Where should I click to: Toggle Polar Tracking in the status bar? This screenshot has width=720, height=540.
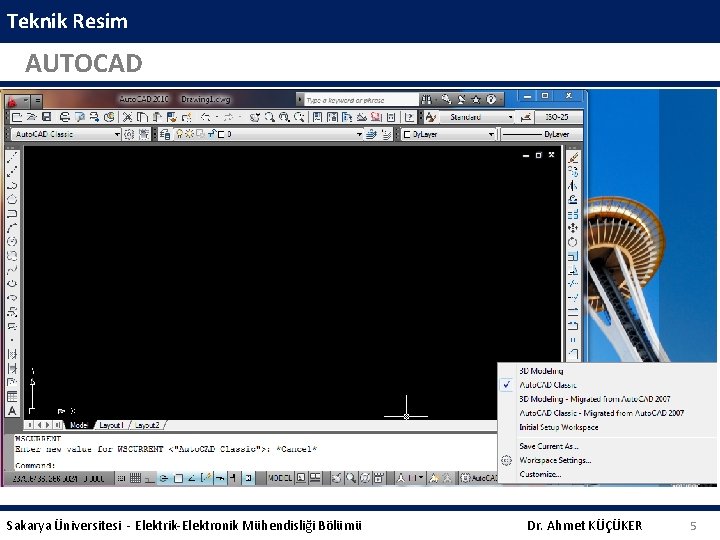point(164,478)
